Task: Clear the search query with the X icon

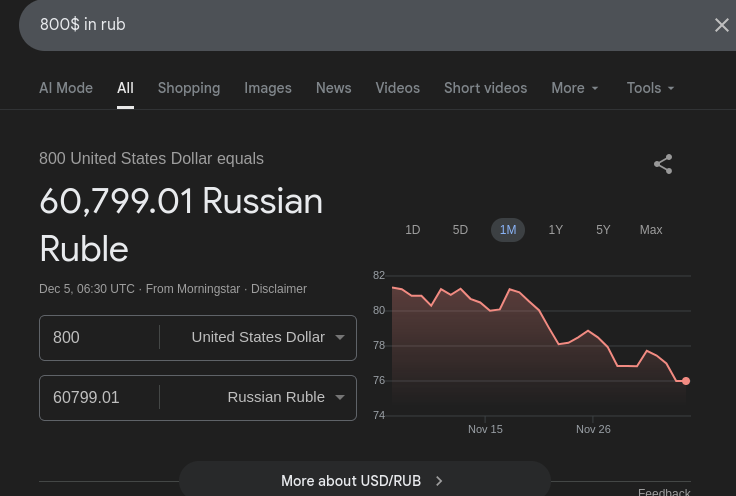Action: [721, 25]
